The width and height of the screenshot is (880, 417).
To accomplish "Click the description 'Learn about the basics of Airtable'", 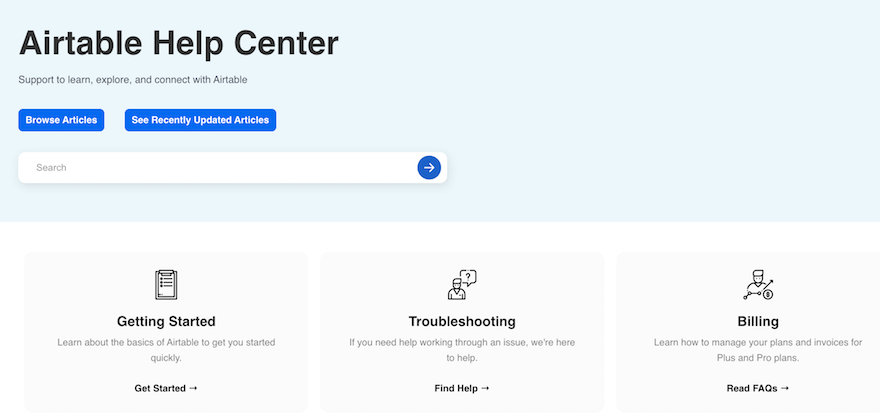I will 166,350.
